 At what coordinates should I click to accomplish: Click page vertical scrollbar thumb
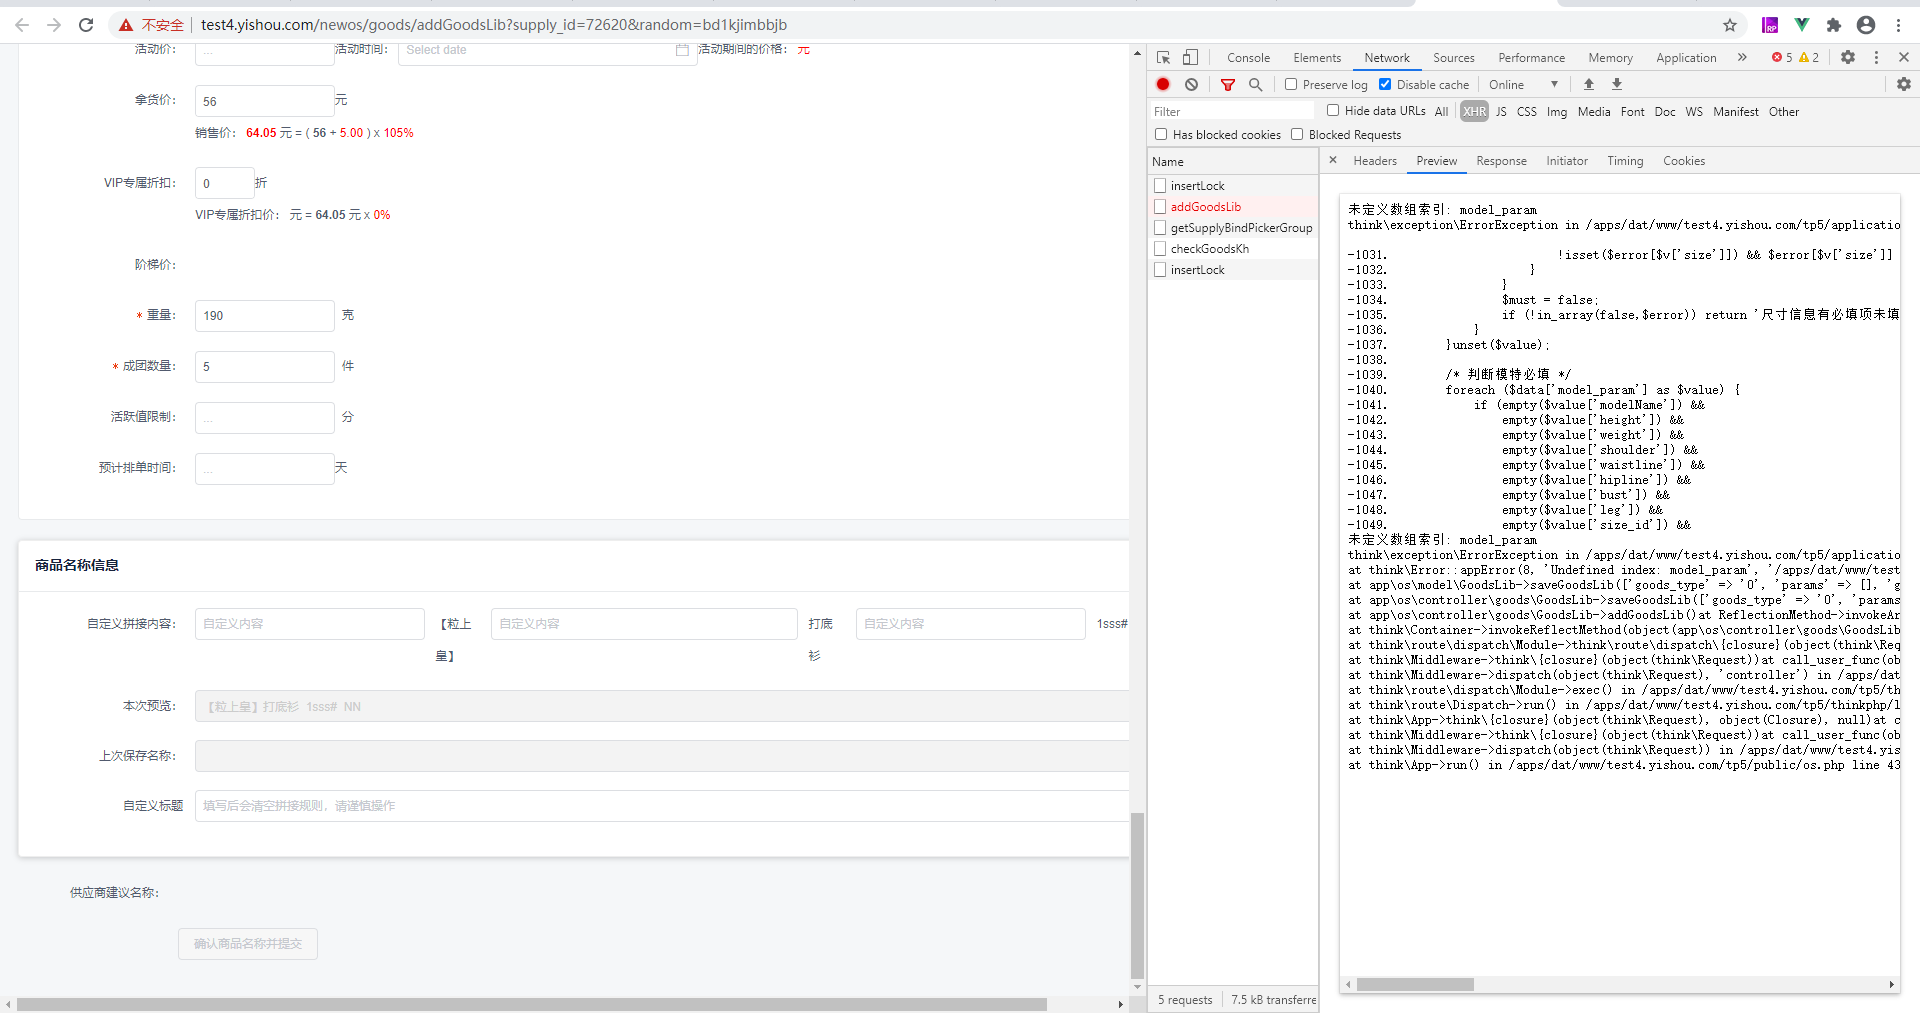1137,896
